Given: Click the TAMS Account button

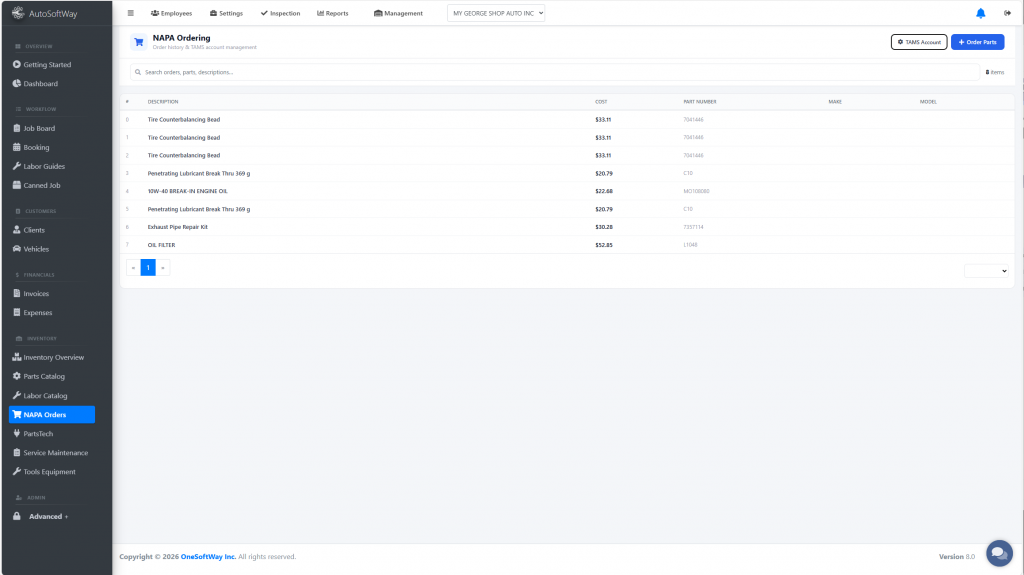Looking at the screenshot, I should click(x=918, y=42).
